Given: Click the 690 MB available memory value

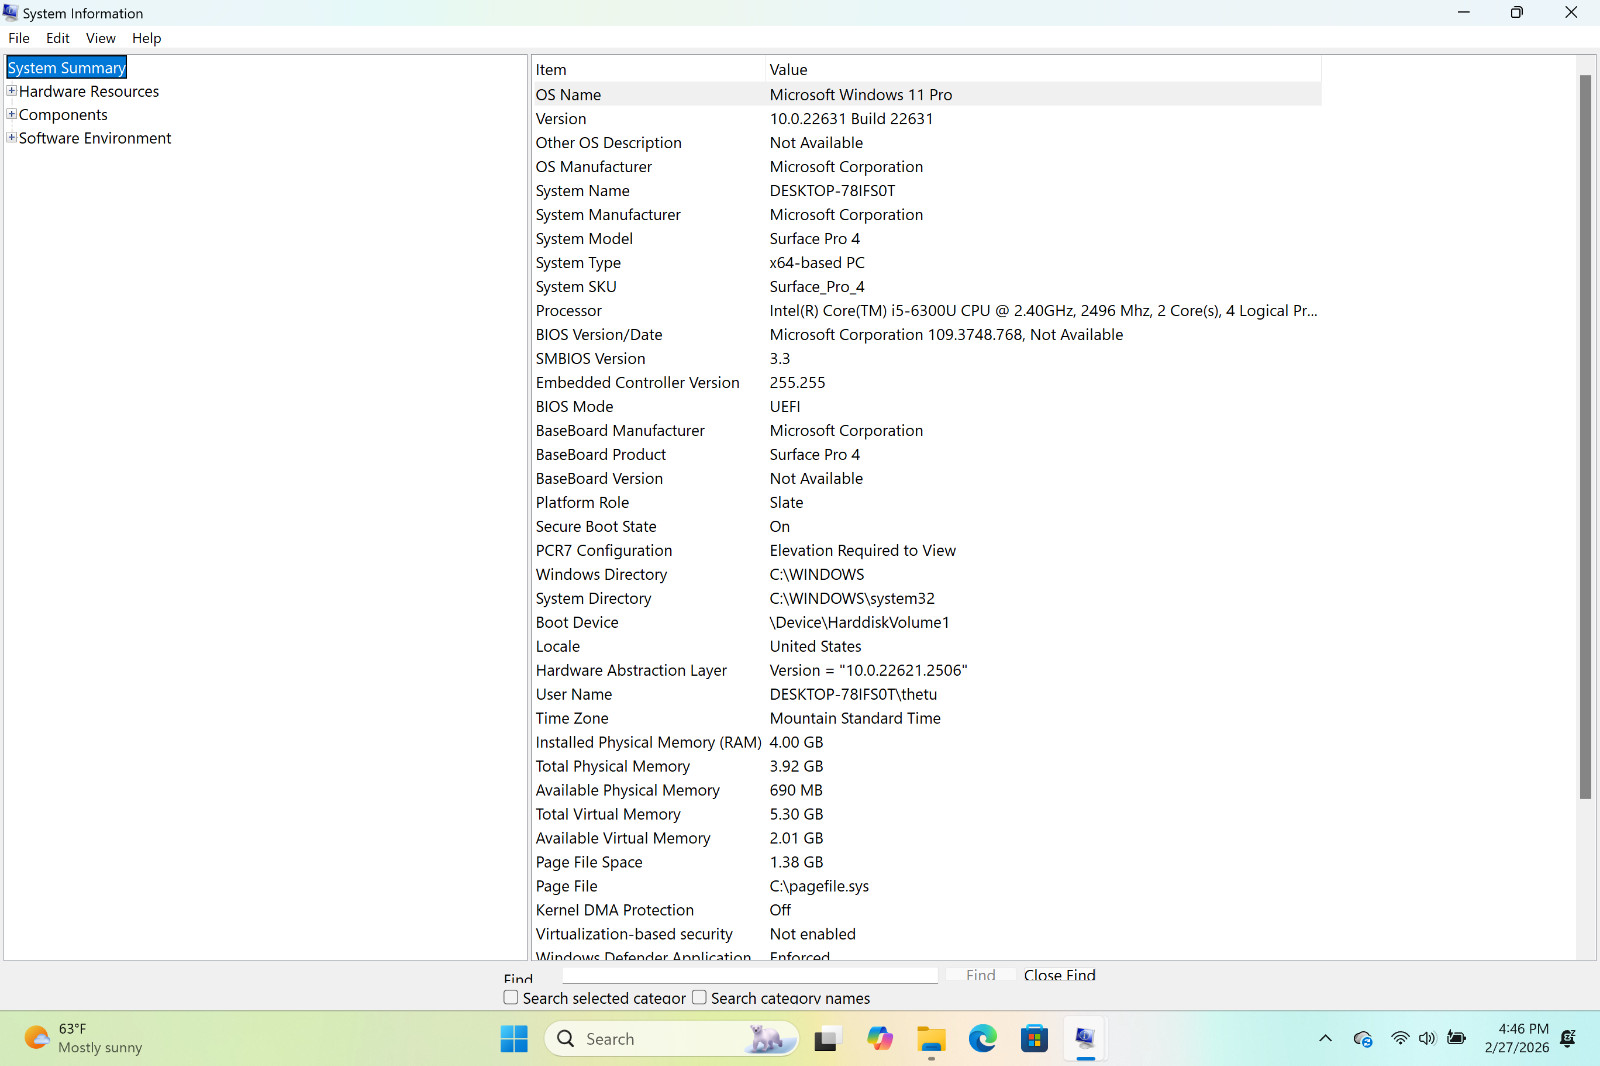Looking at the screenshot, I should pos(796,791).
